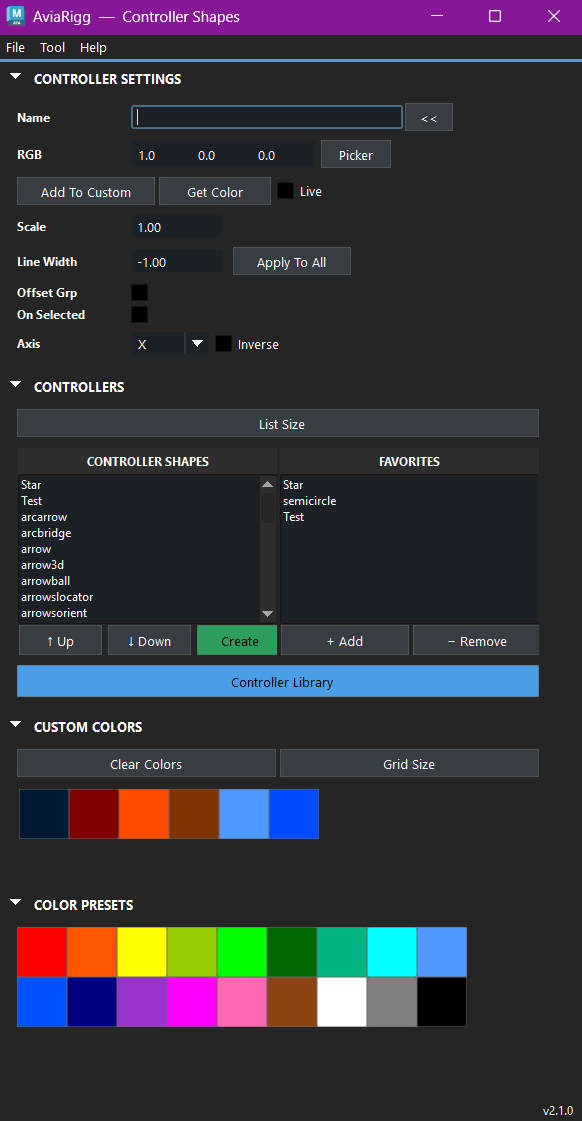Image resolution: width=582 pixels, height=1121 pixels.
Task: Click Apply To All for line width
Action: [291, 261]
